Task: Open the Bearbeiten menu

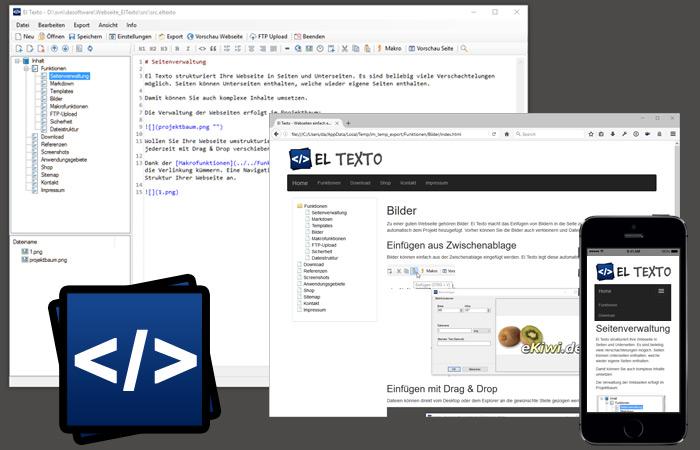Action: 51,25
